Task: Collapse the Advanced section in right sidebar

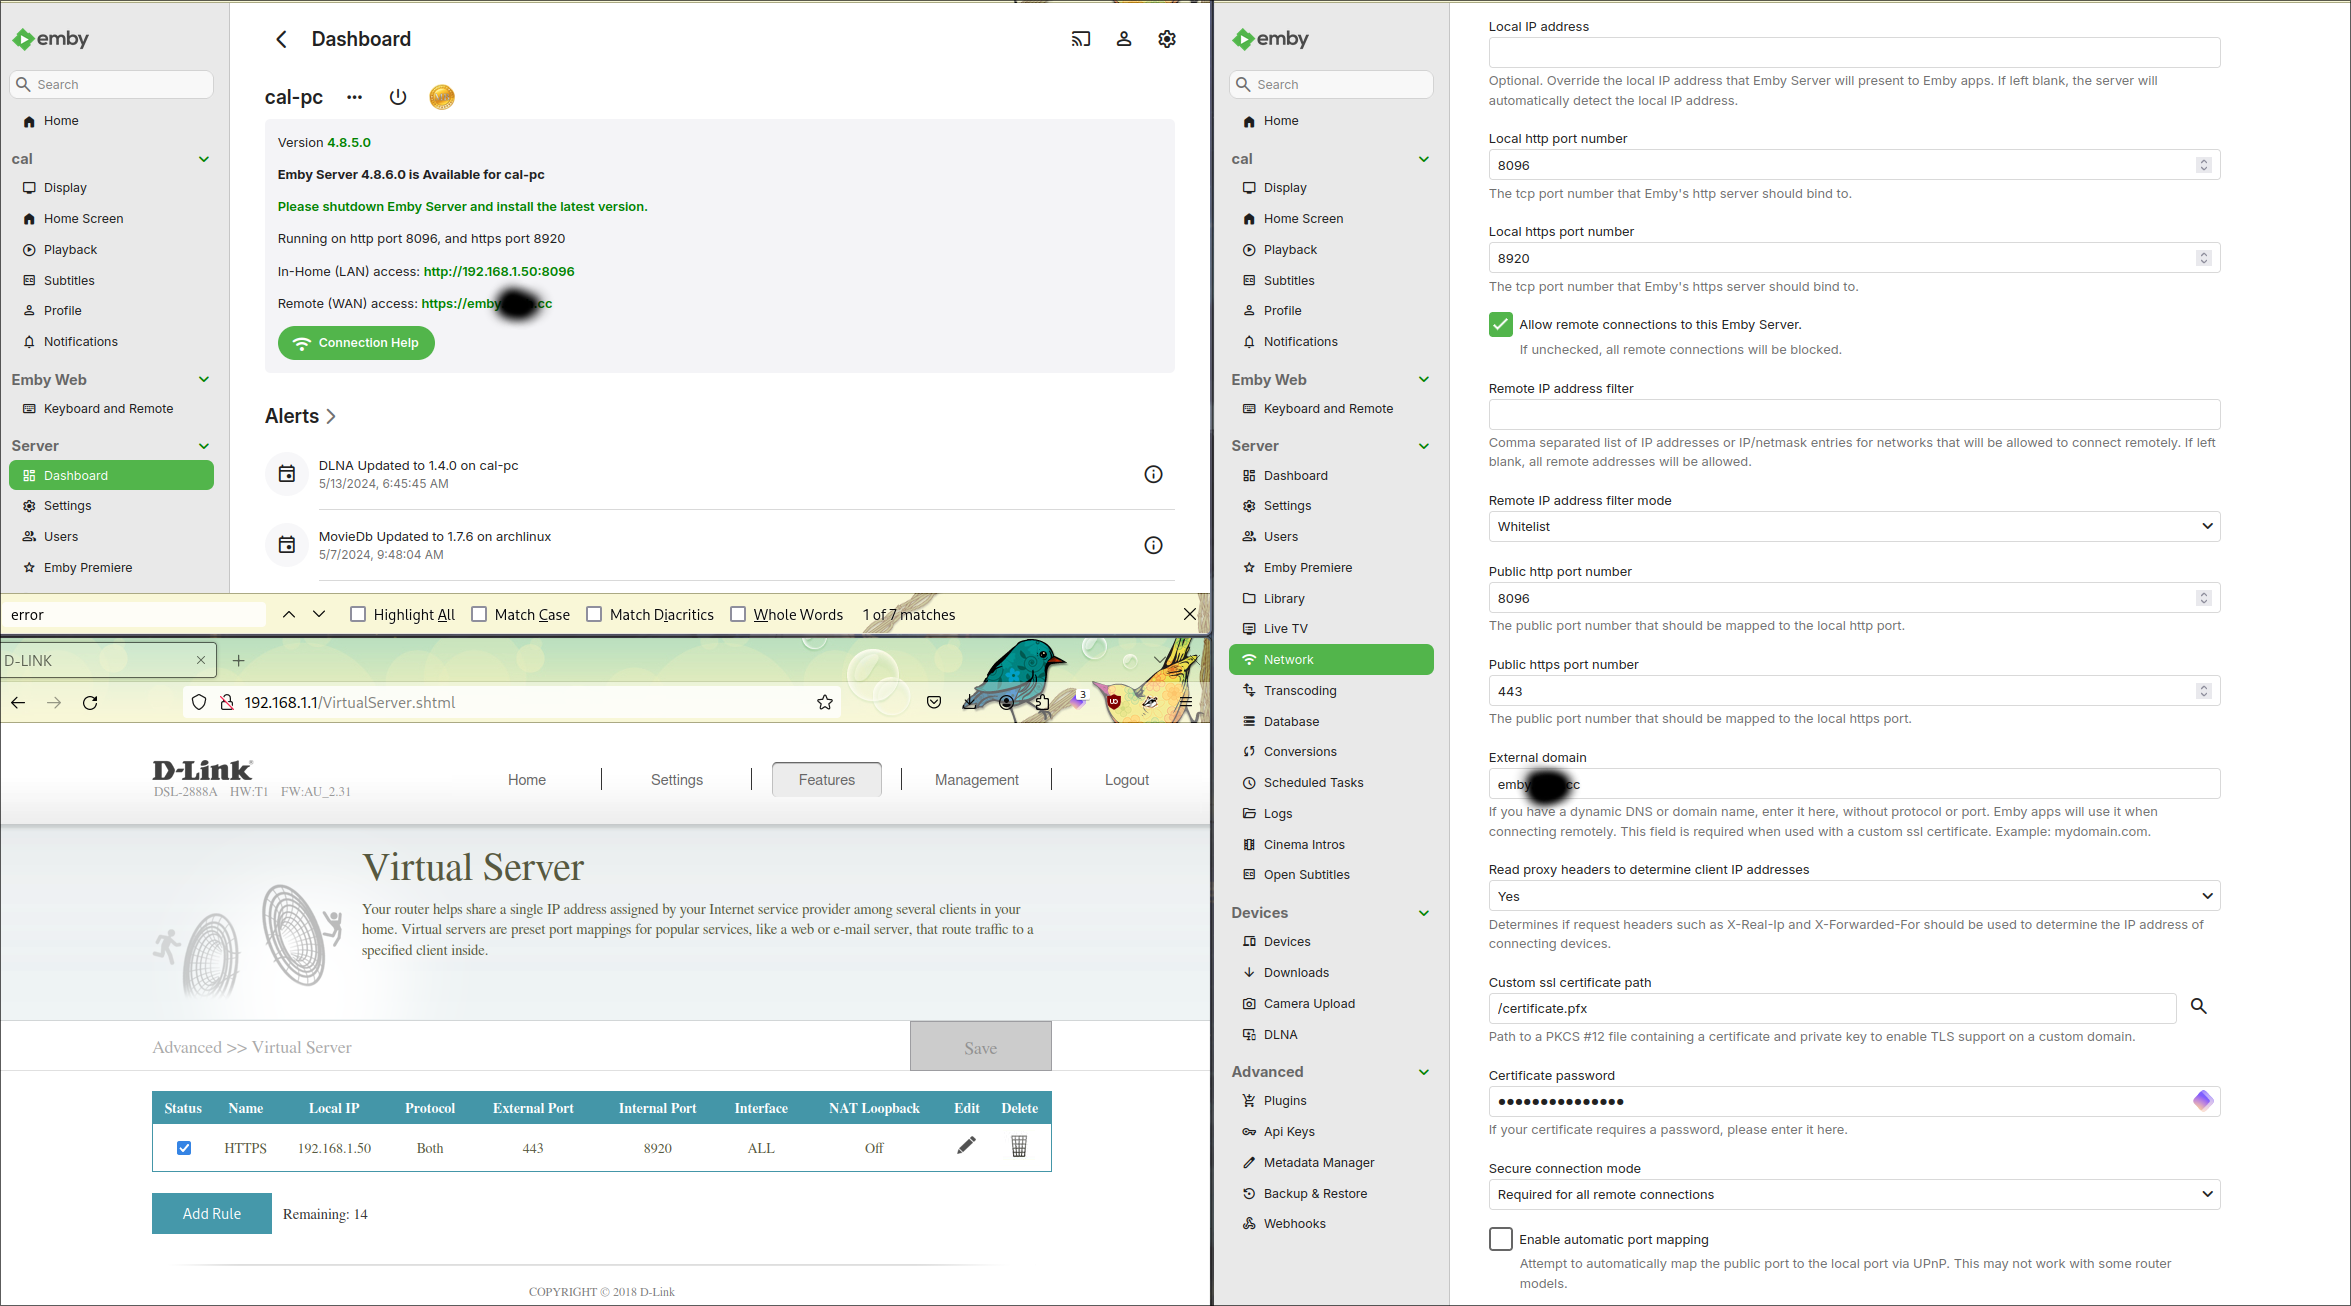Action: click(1424, 1072)
